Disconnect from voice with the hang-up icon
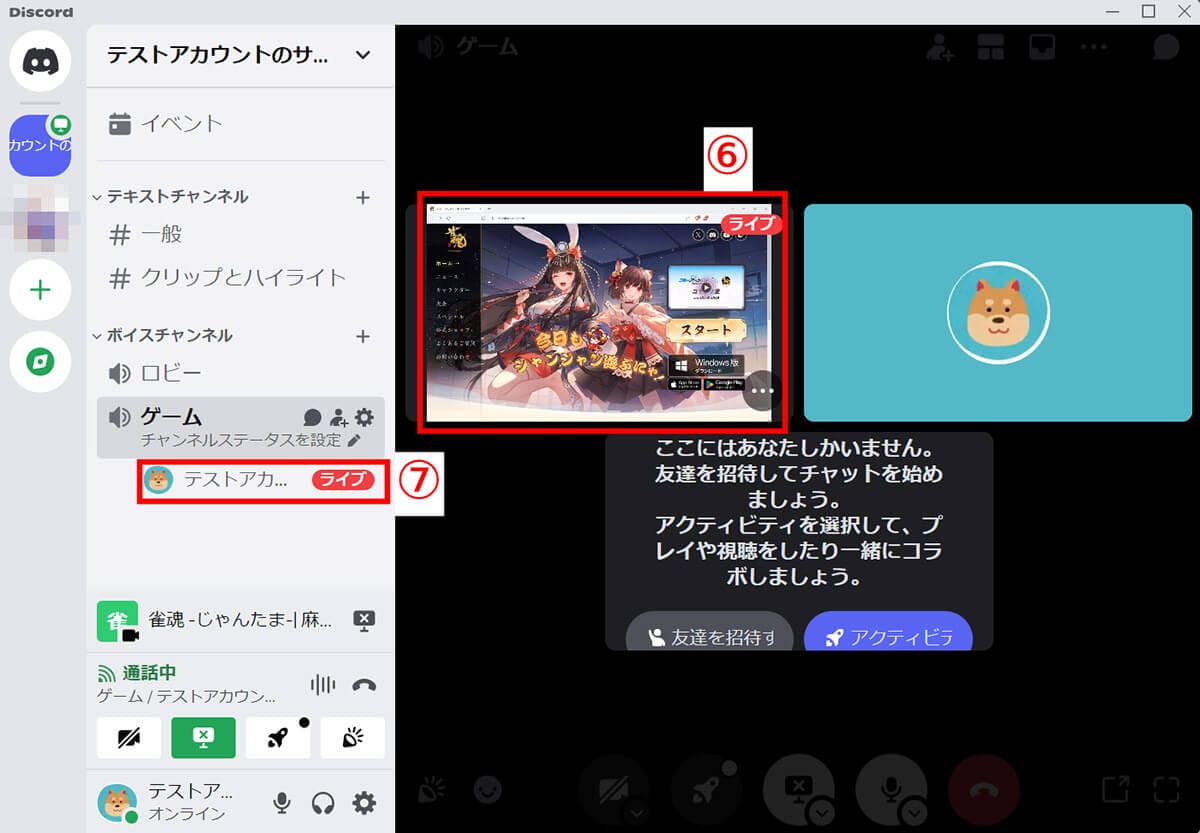The image size is (1200, 833). click(364, 686)
